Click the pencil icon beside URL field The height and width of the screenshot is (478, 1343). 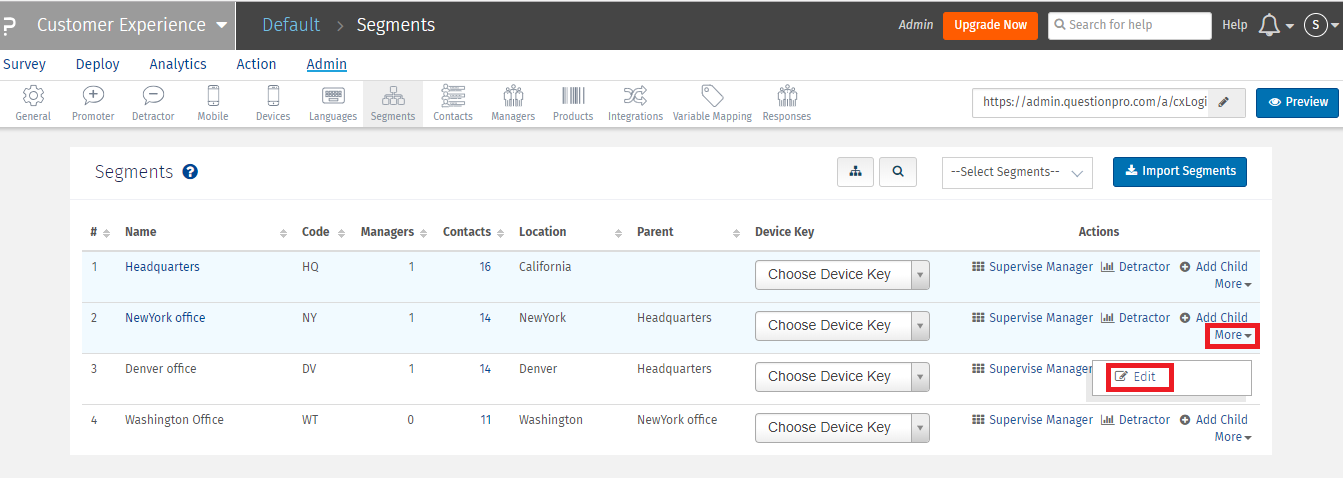click(1226, 102)
